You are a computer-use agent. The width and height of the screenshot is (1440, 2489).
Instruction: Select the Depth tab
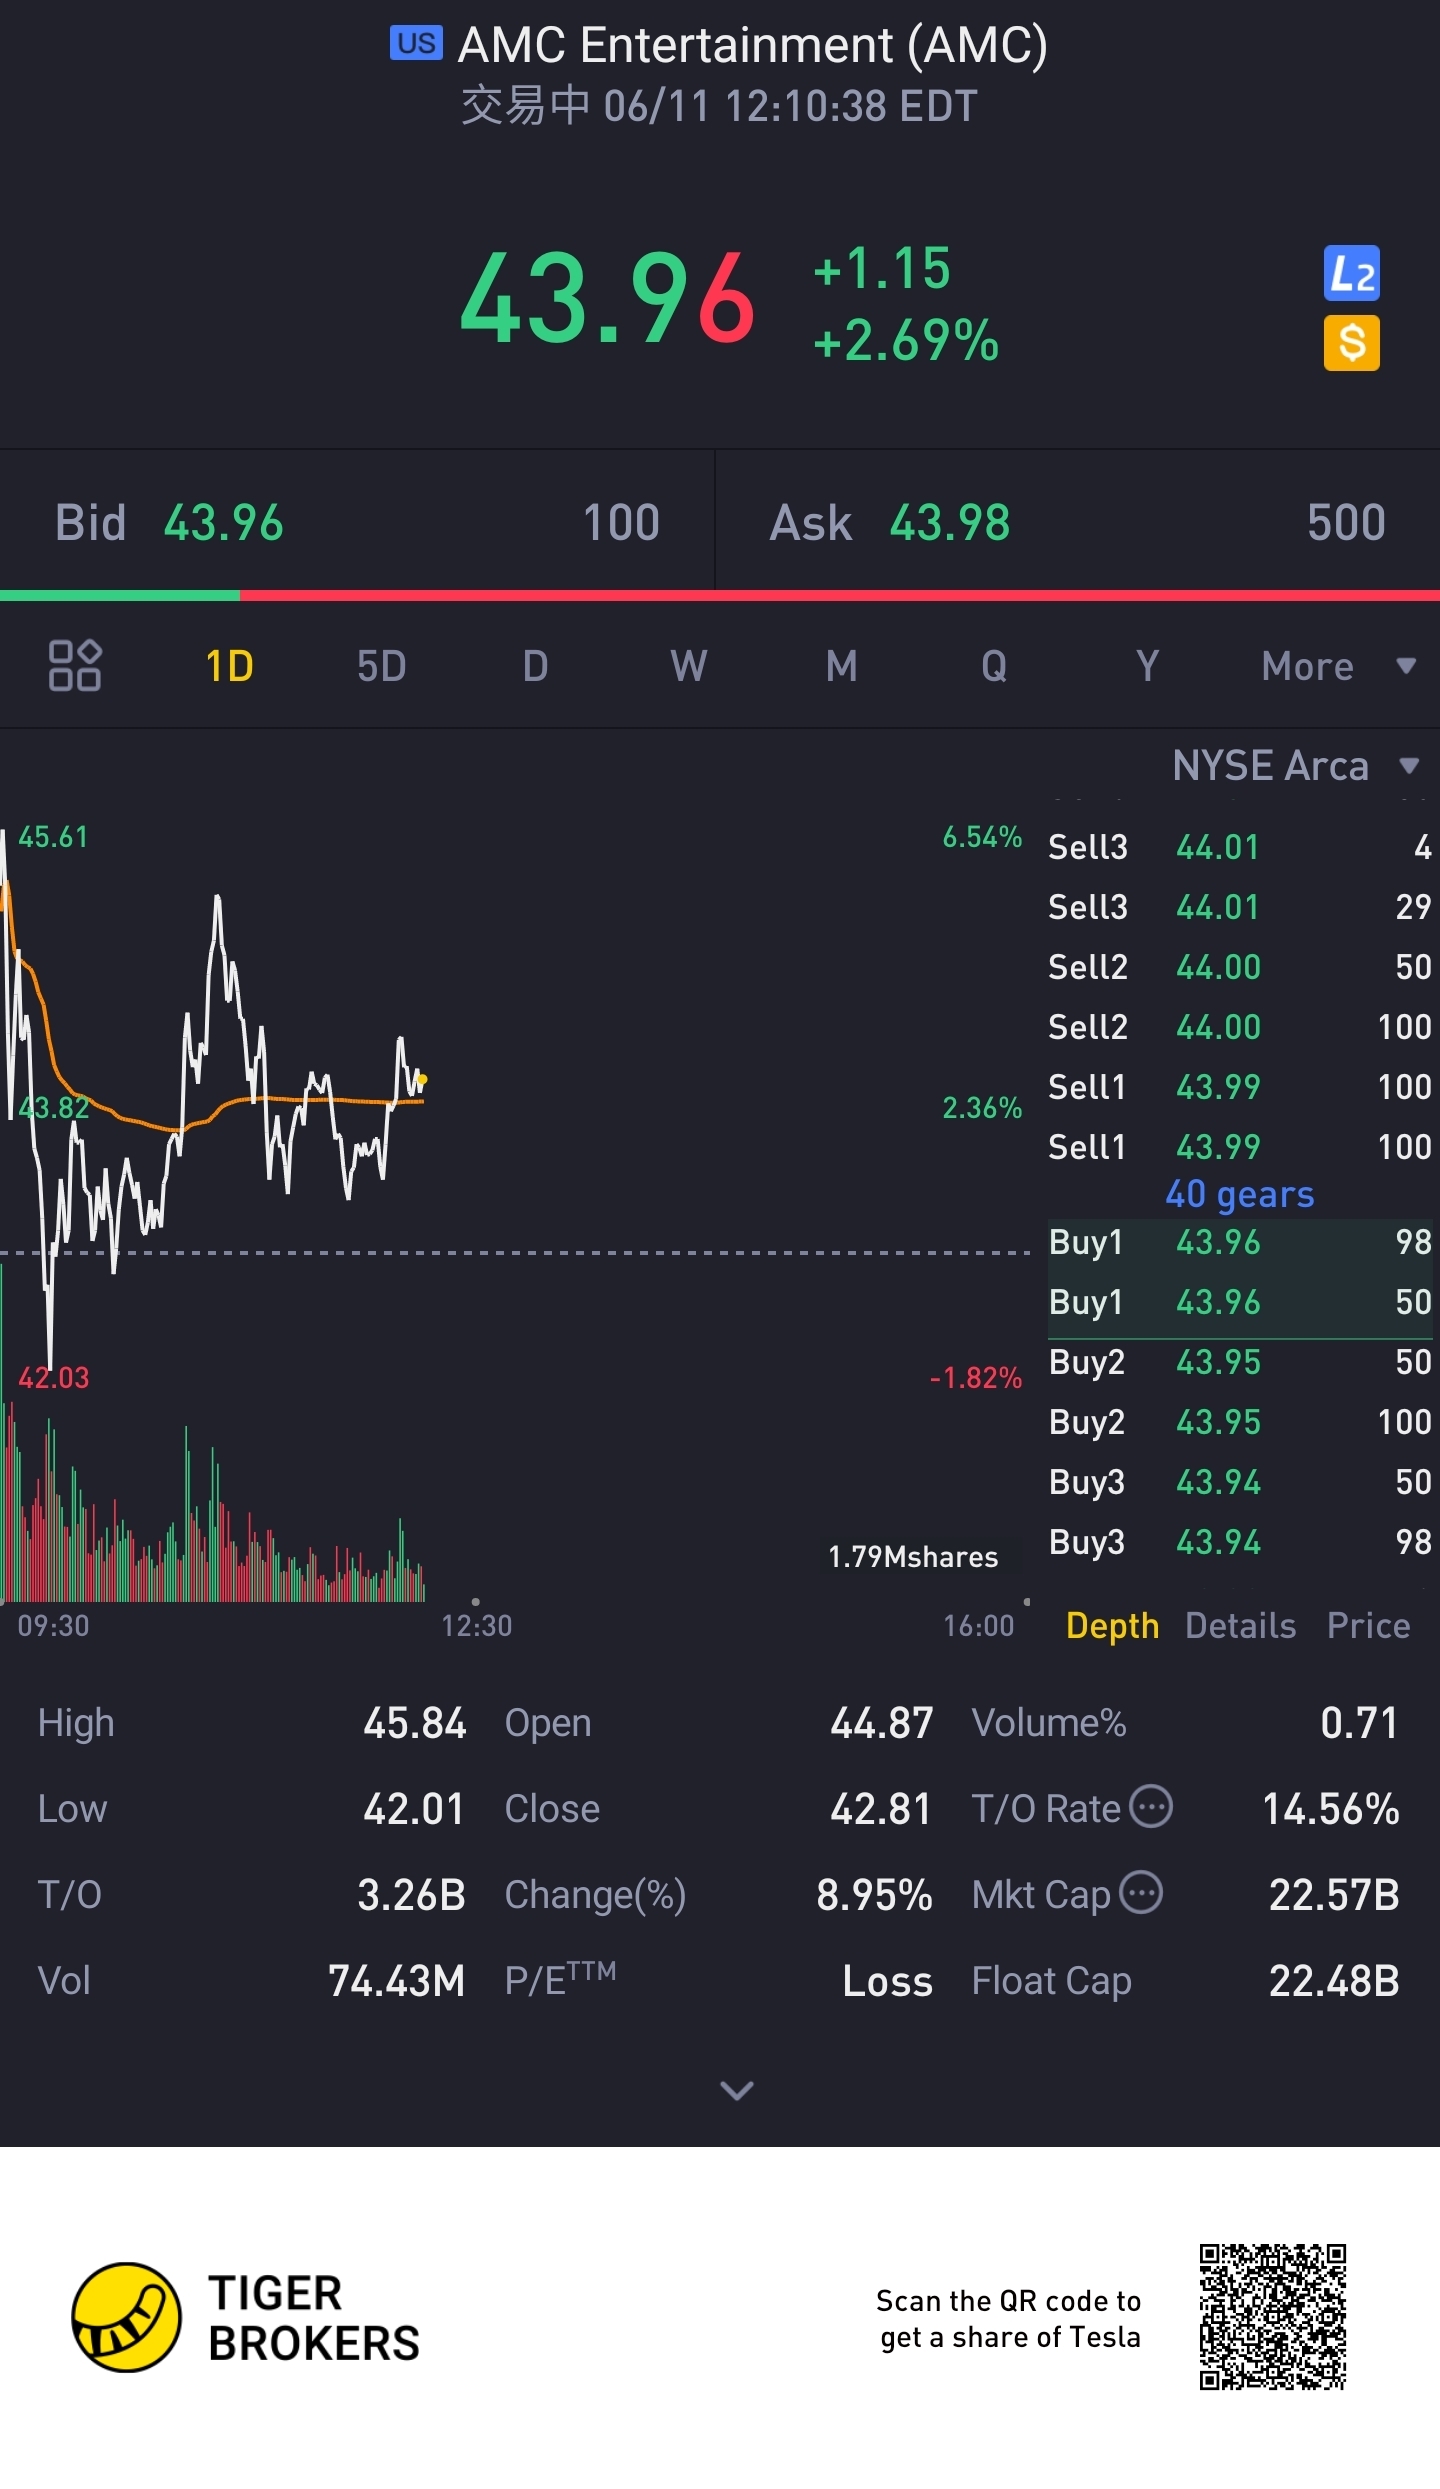click(1112, 1626)
